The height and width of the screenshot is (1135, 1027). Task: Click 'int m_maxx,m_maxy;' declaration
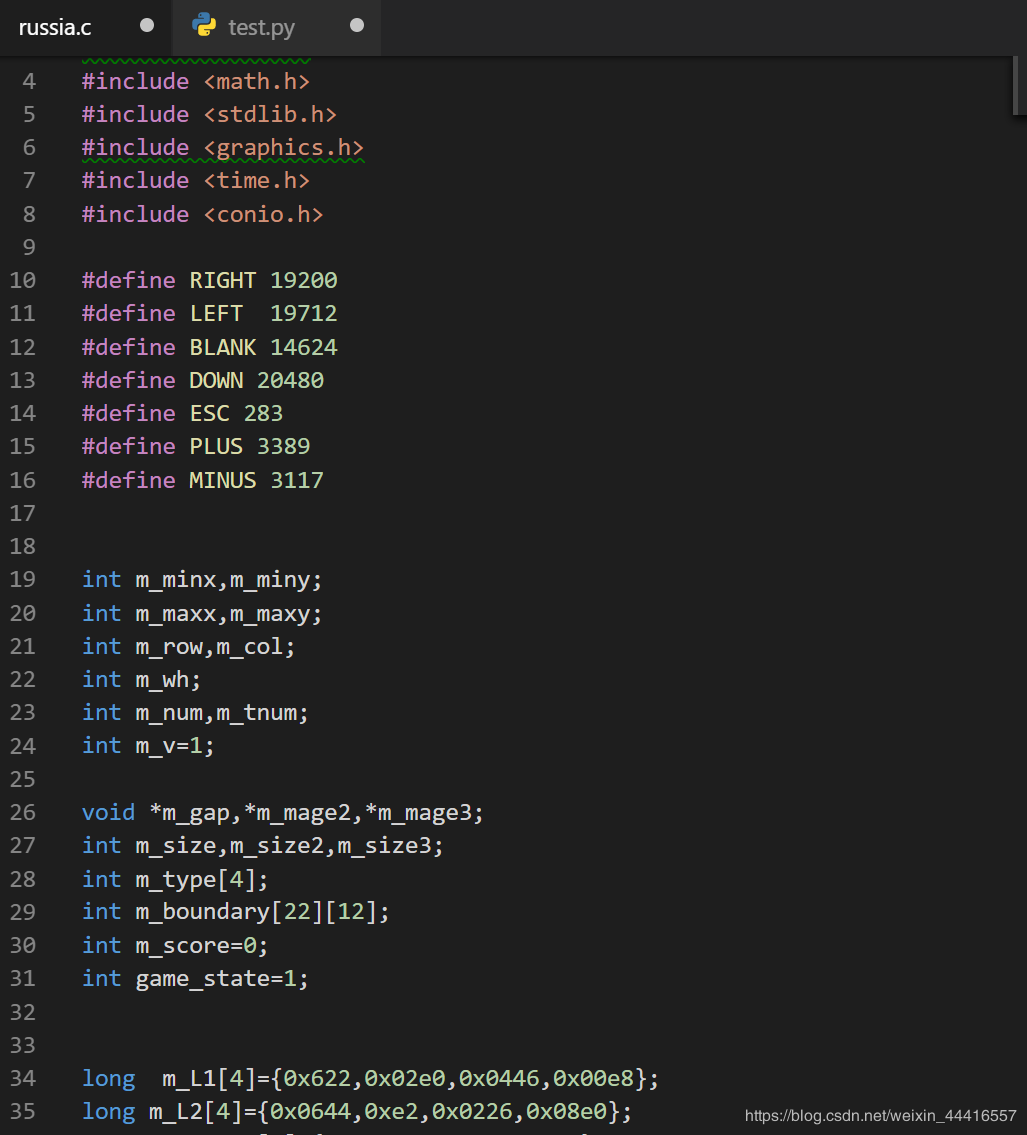click(202, 613)
